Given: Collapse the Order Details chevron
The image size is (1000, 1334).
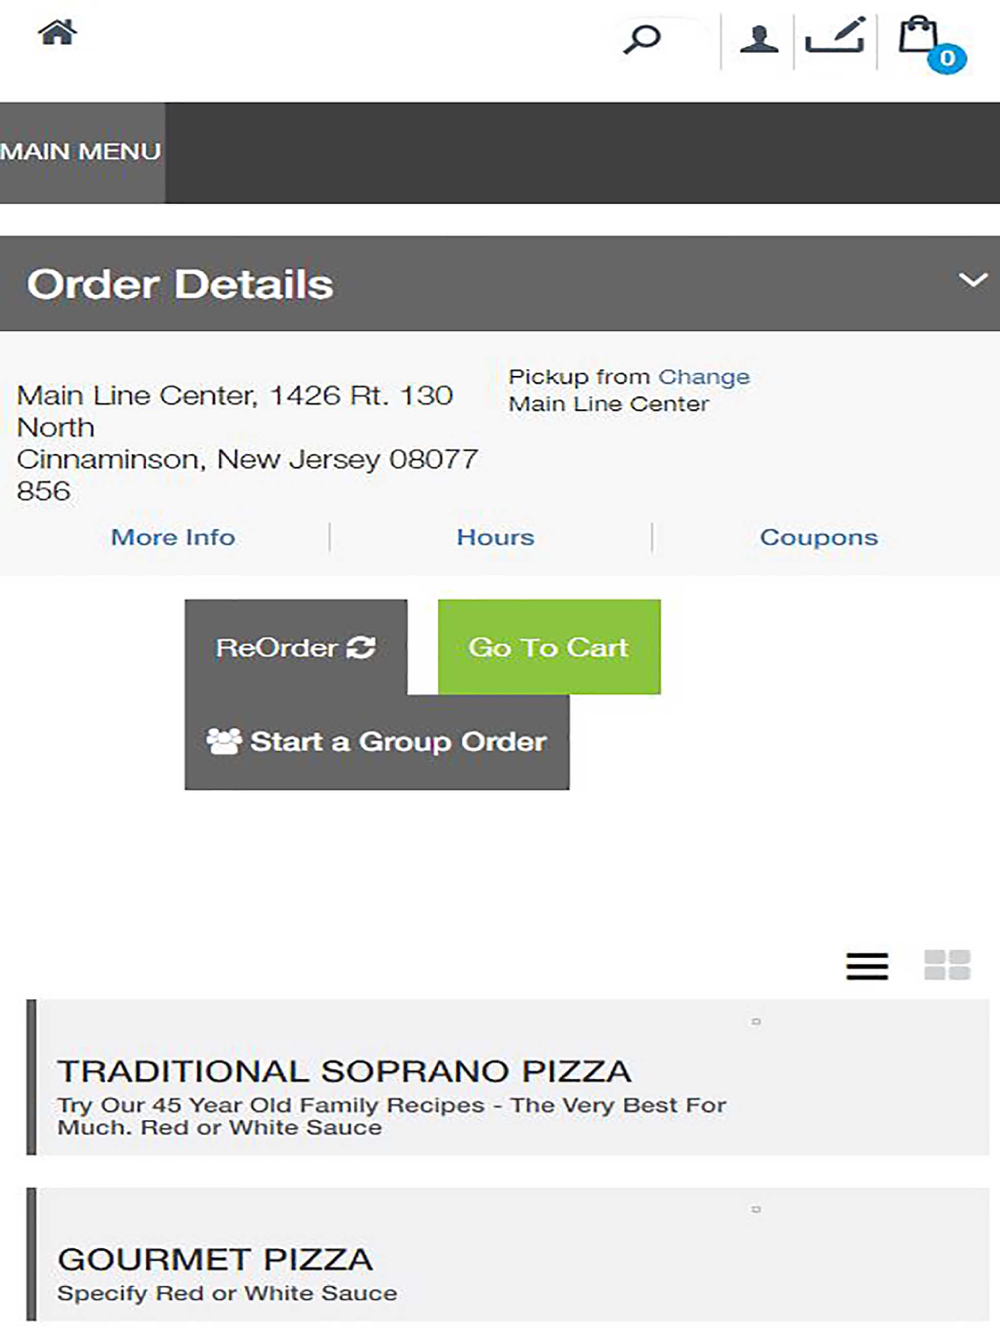Looking at the screenshot, I should coord(973,280).
